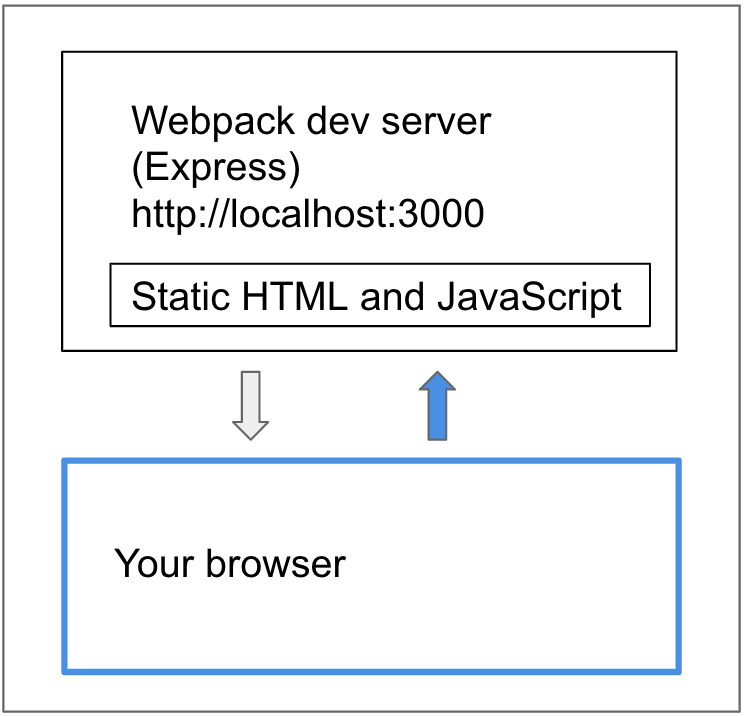Click the 'Webpack dev server' text
This screenshot has width=744, height=716.
tap(311, 121)
